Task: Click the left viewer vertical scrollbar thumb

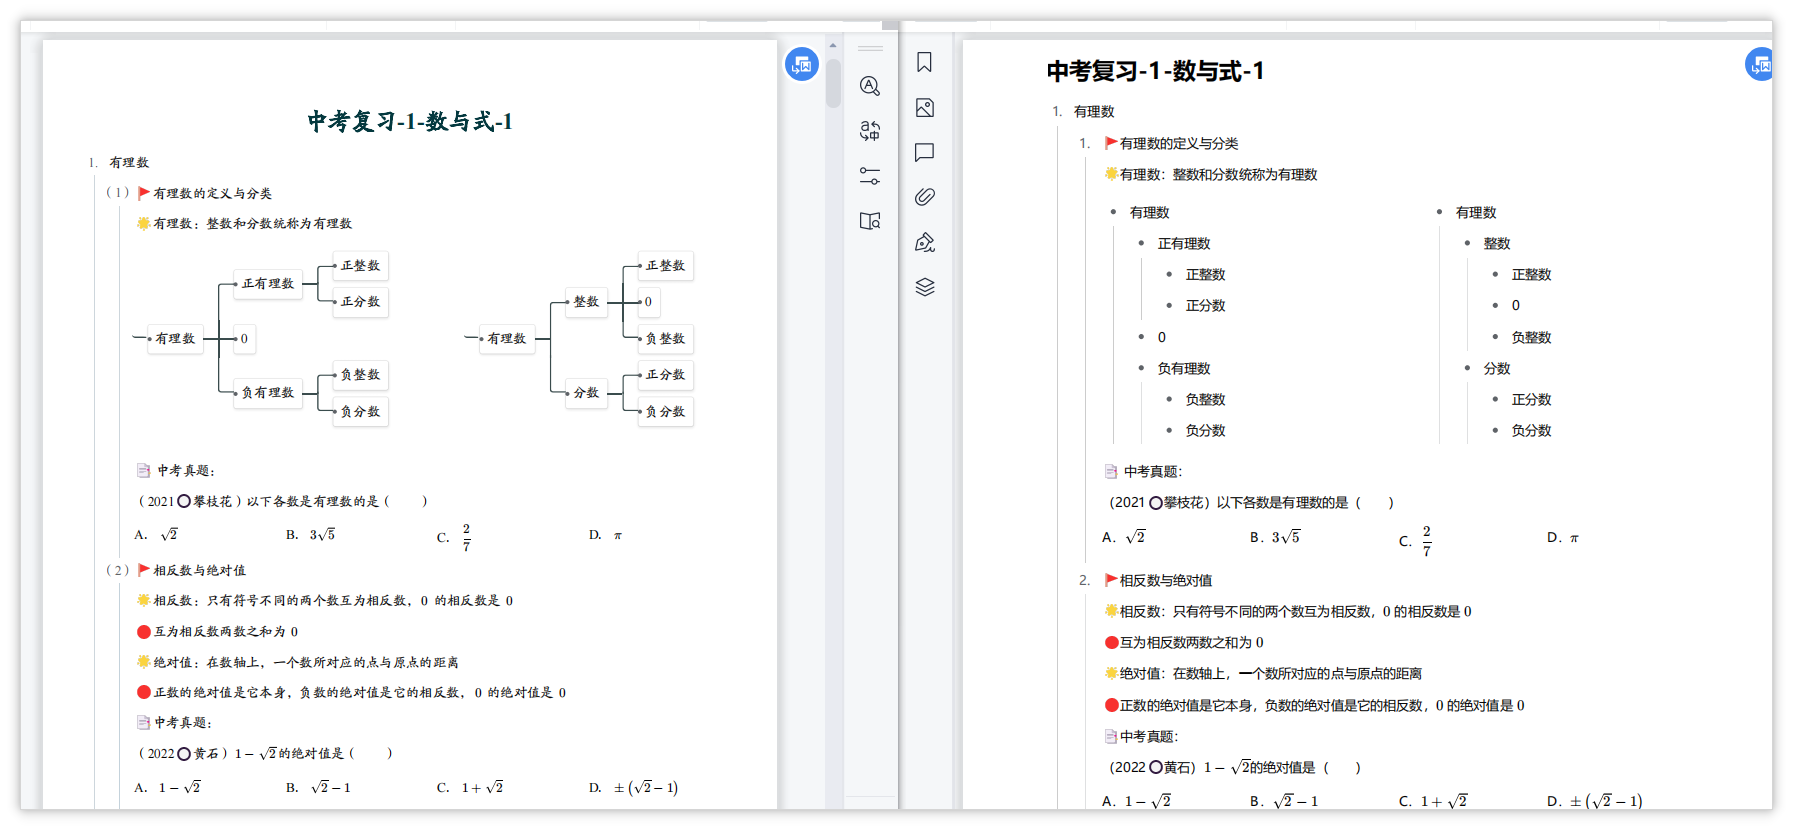Action: point(833,82)
